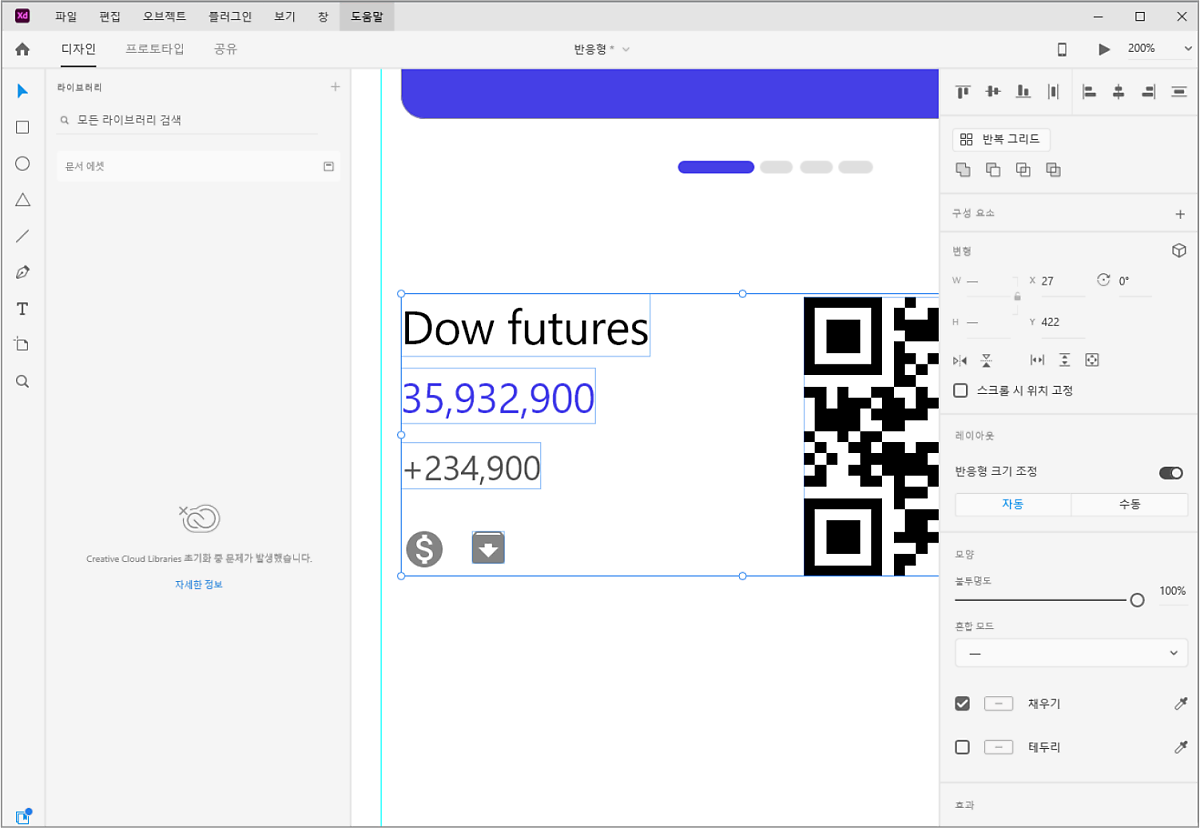Image resolution: width=1200 pixels, height=828 pixels.
Task: Open the 창 menu
Action: click(323, 16)
